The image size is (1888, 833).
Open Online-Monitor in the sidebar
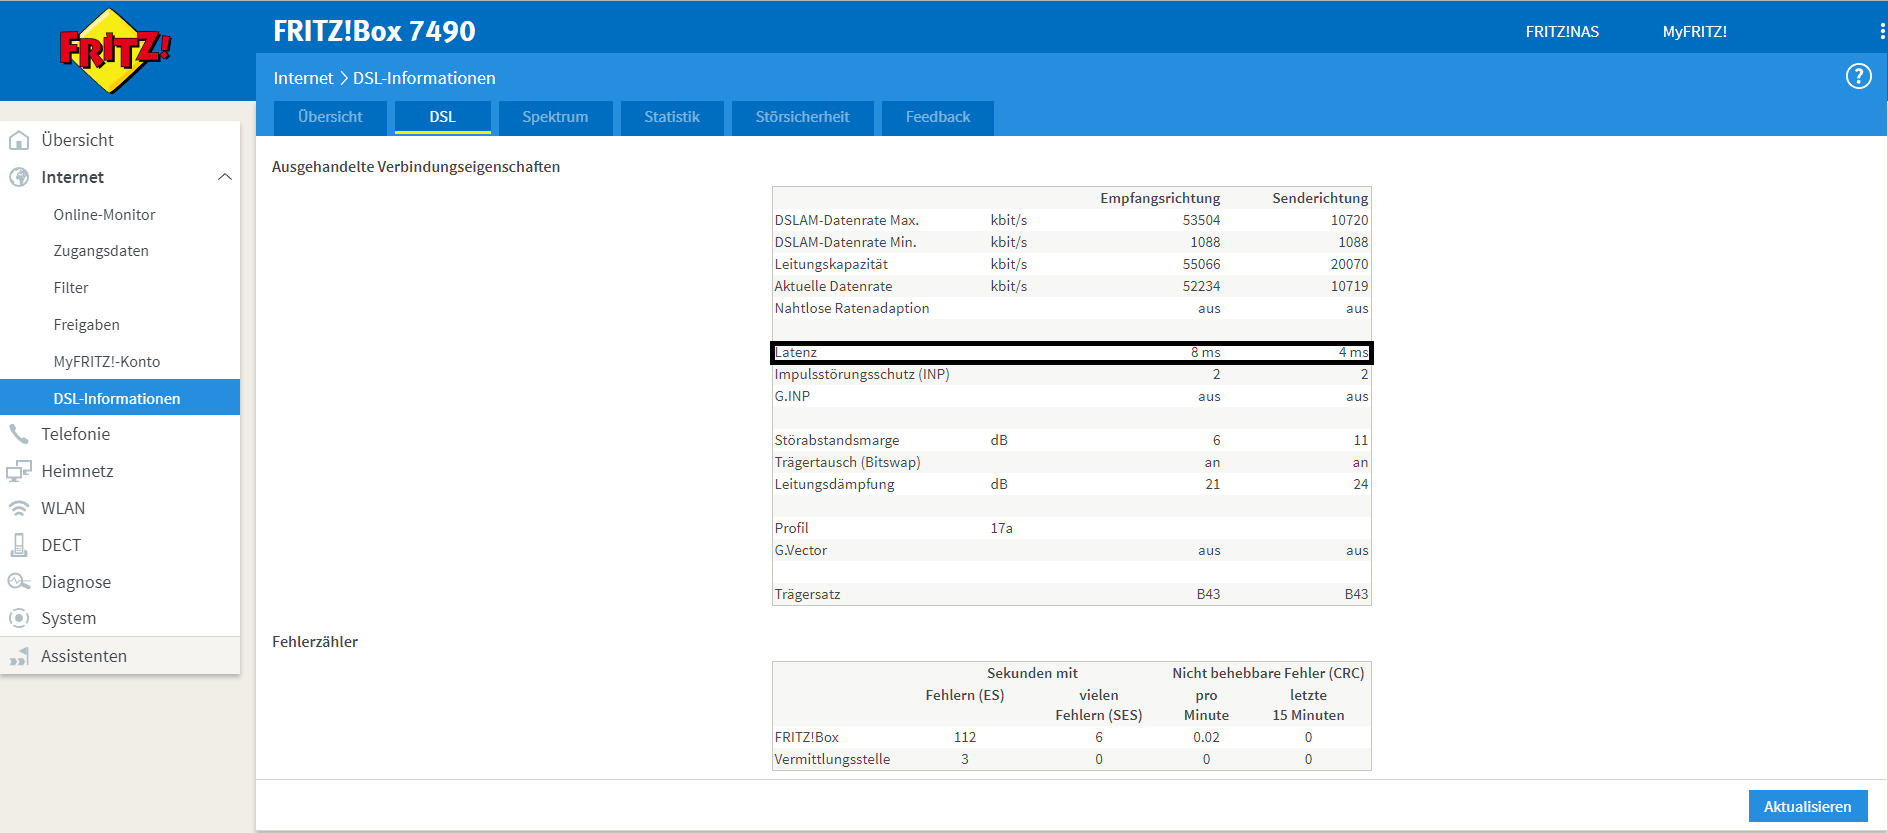tap(104, 215)
